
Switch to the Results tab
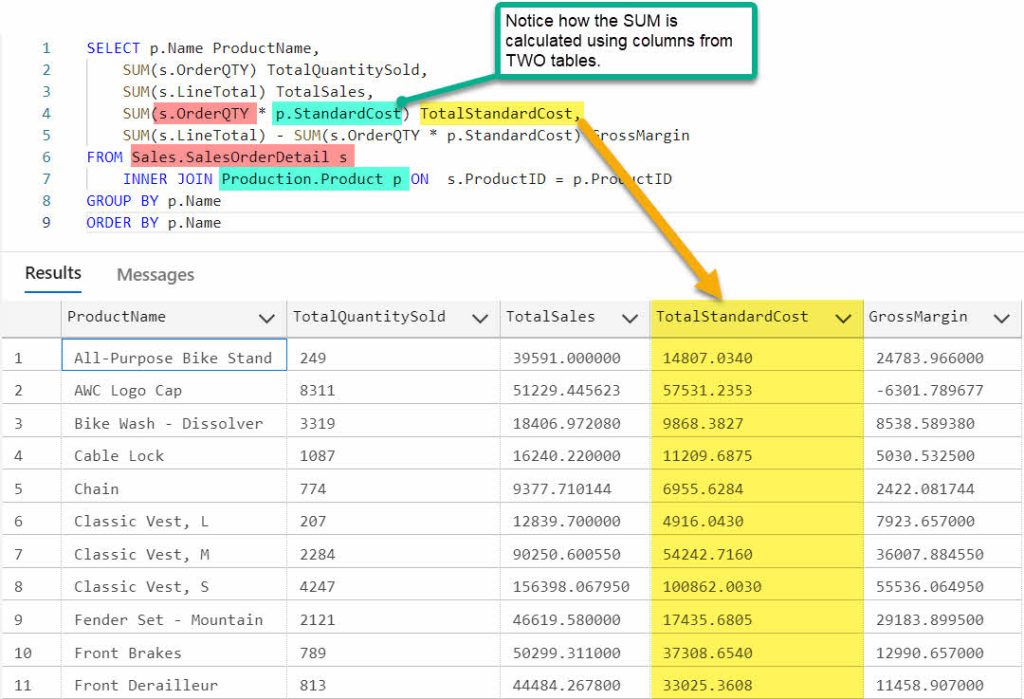click(x=53, y=273)
